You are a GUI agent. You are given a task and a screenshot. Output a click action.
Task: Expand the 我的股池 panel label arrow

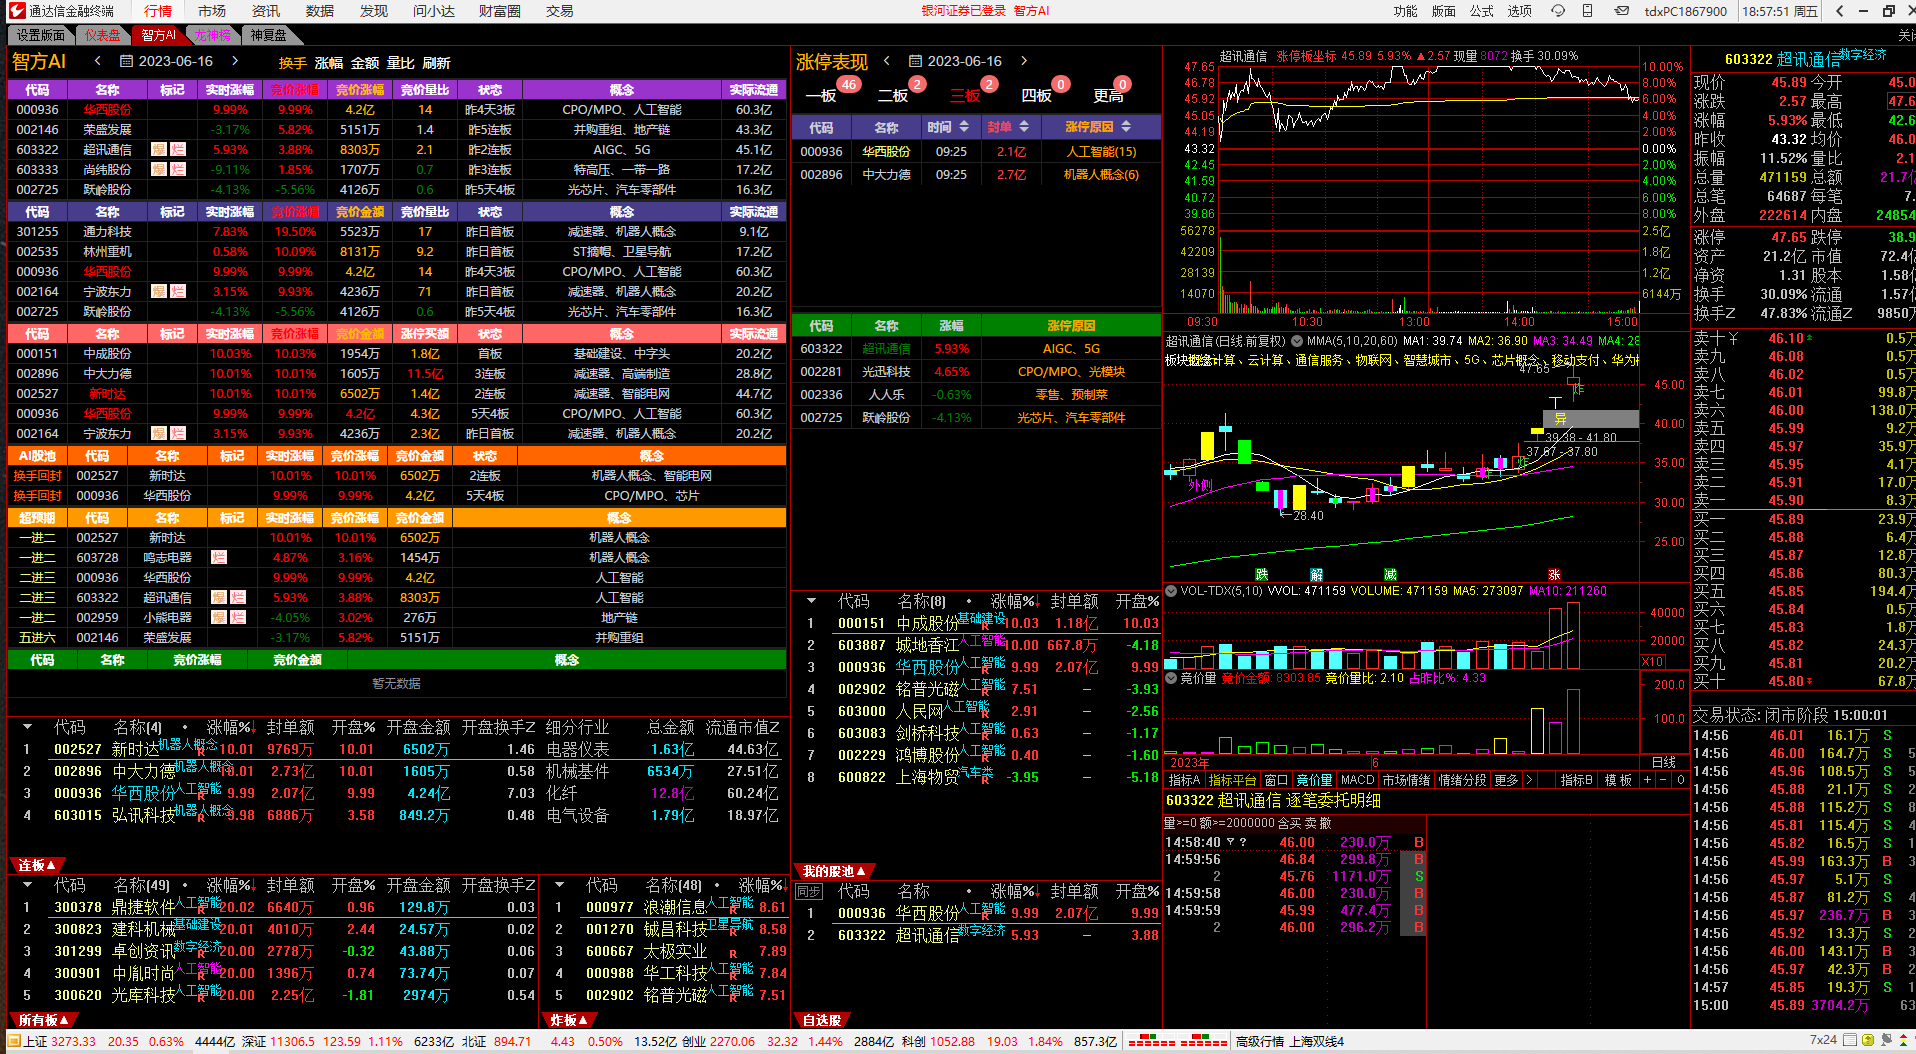coord(860,871)
